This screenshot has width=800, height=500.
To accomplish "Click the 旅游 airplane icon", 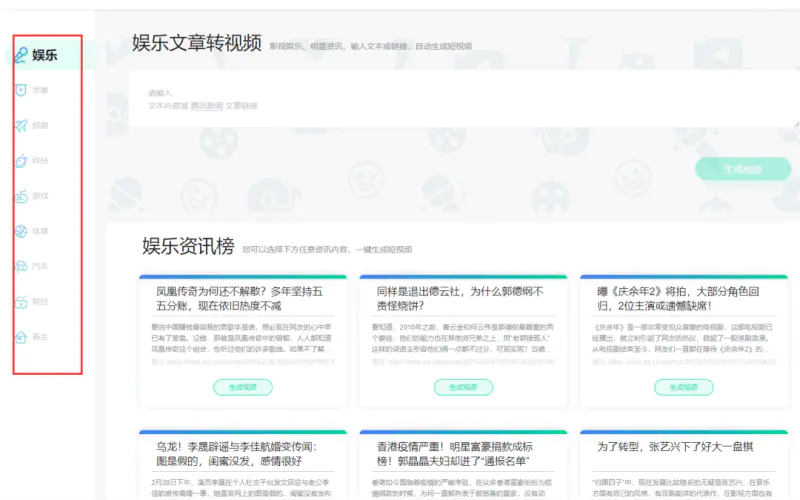I will coord(21,126).
